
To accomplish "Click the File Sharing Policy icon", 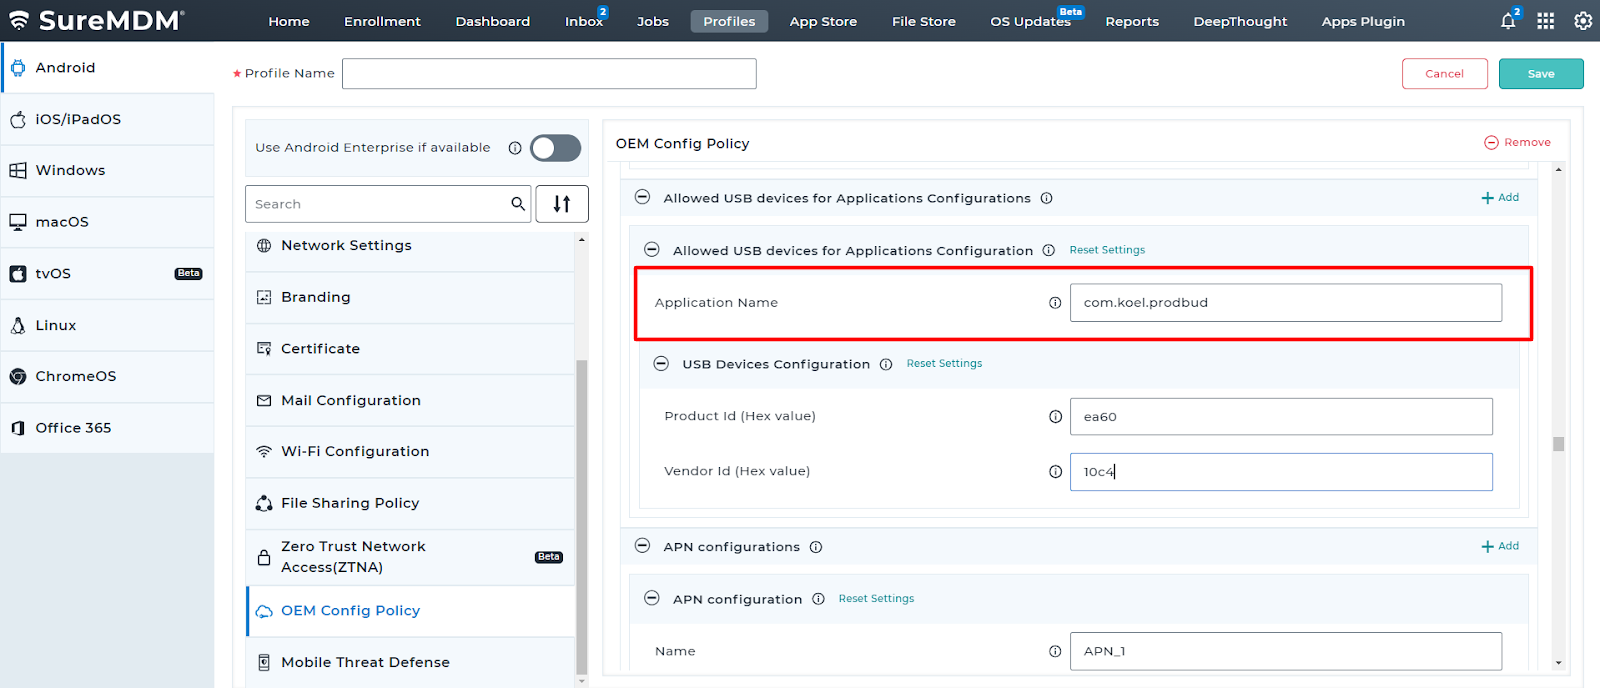I will (x=264, y=503).
